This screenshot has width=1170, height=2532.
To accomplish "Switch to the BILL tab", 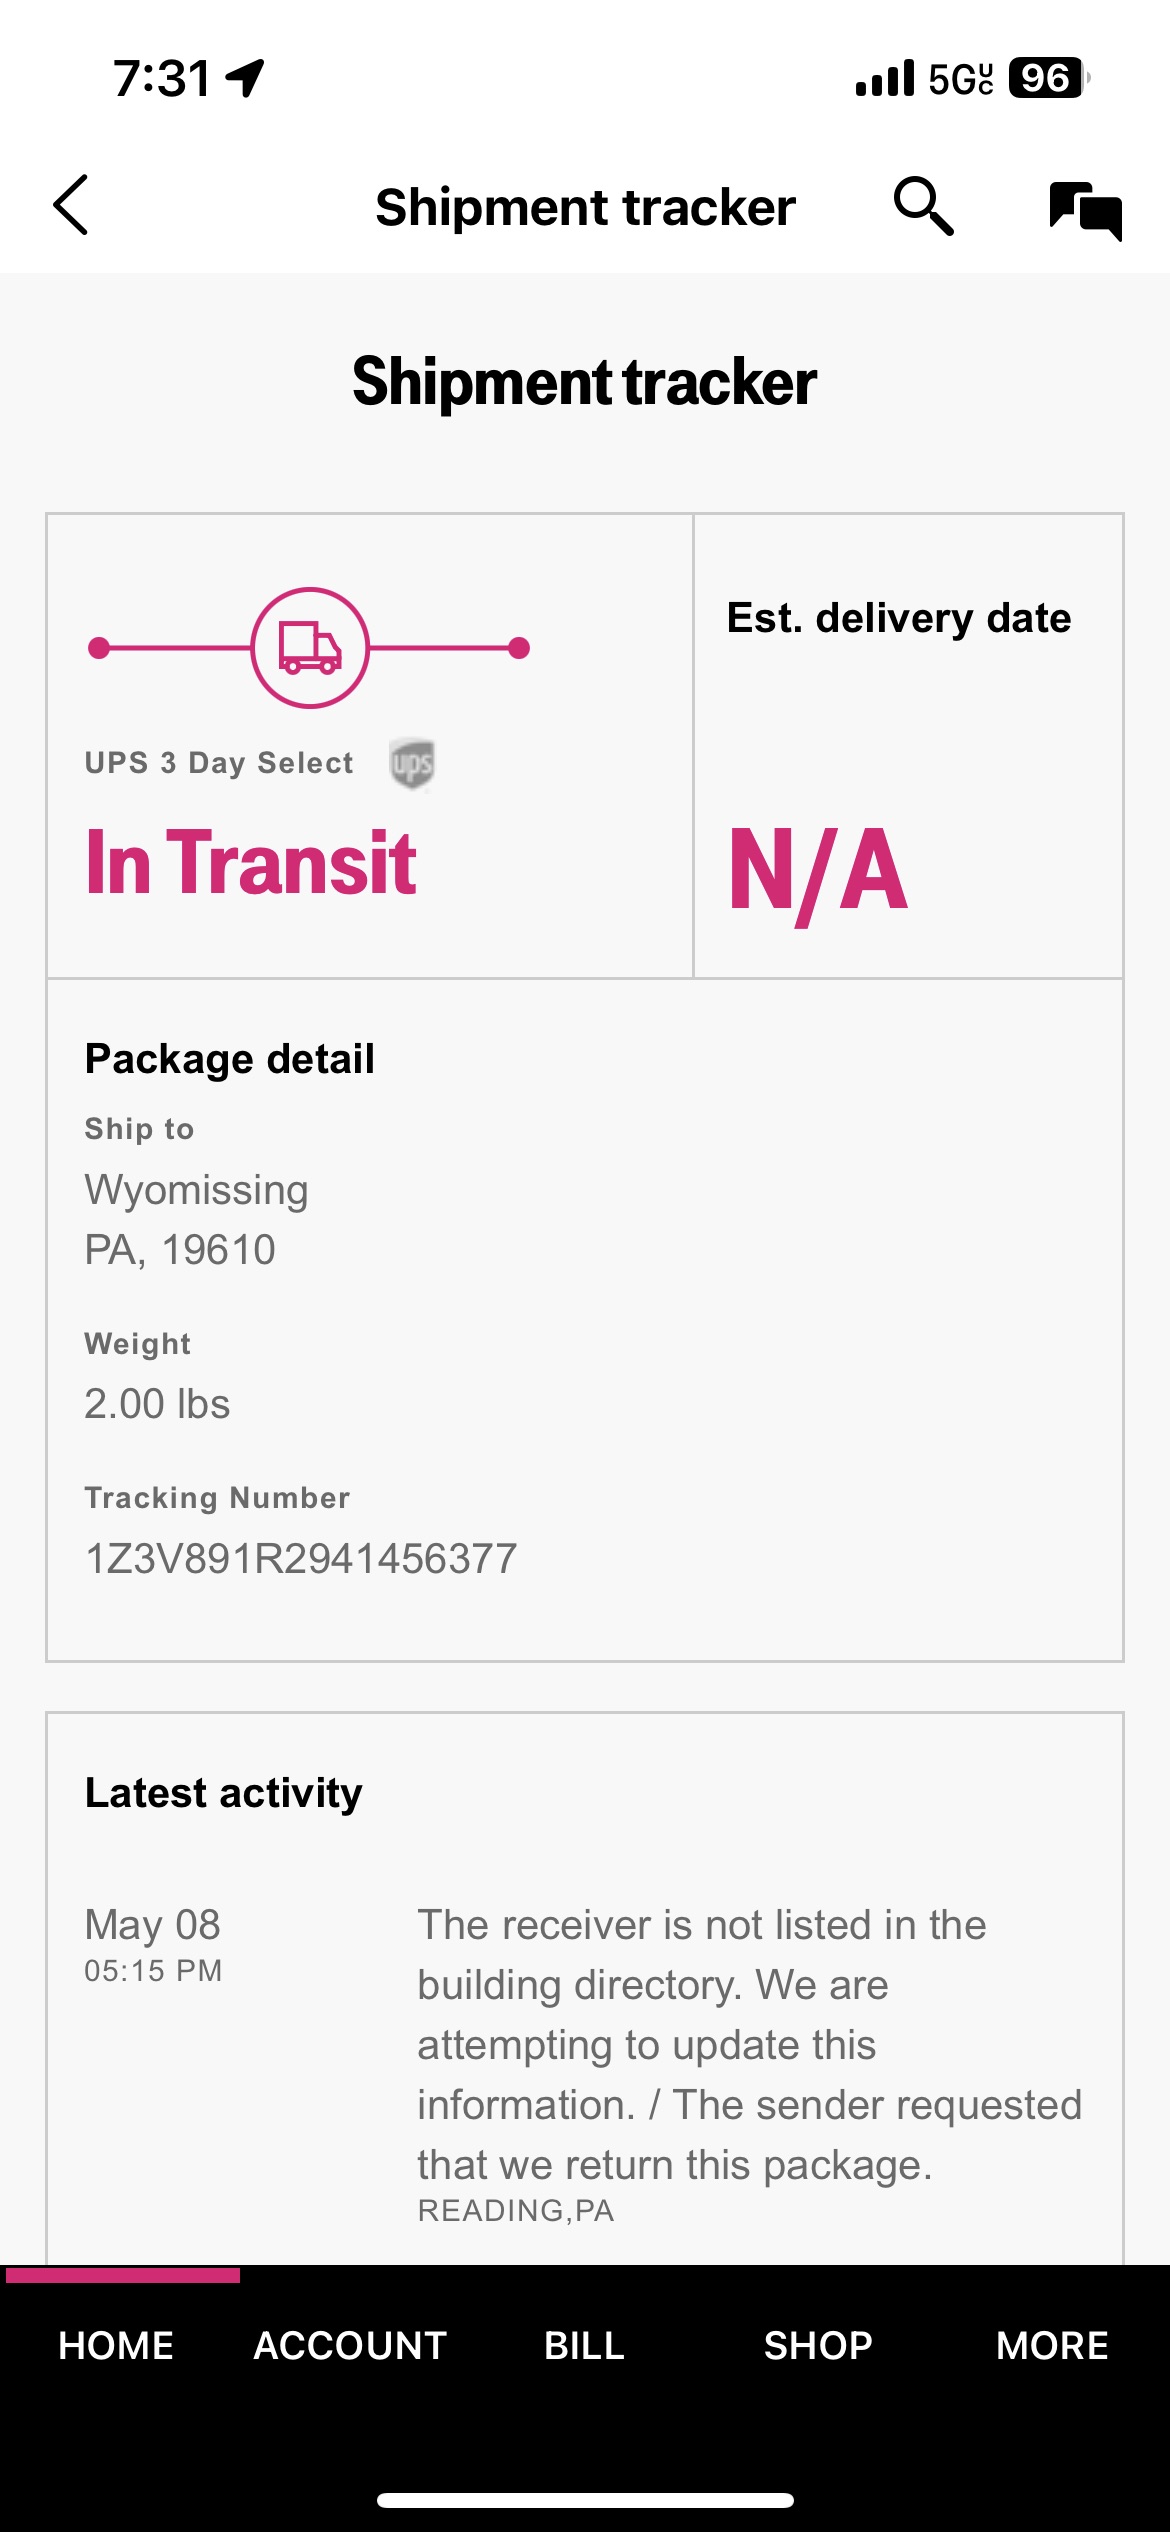I will 584,2345.
